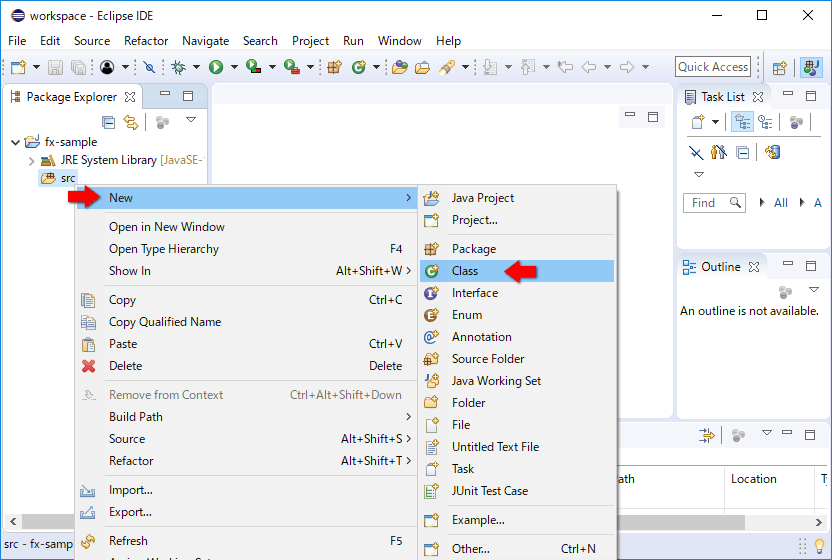Open the Back navigation dropdown arrow
Viewport: 832px width, 560px height.
coord(607,67)
